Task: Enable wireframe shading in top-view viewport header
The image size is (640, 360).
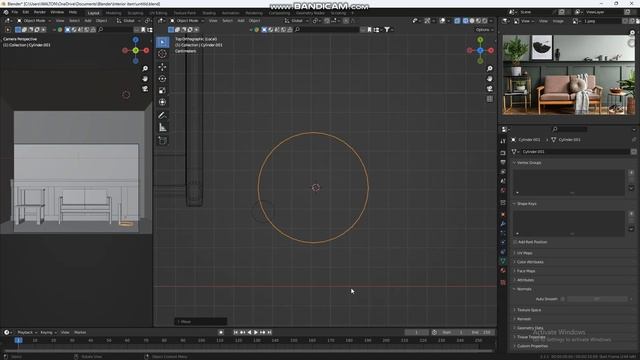Action: click(466, 21)
